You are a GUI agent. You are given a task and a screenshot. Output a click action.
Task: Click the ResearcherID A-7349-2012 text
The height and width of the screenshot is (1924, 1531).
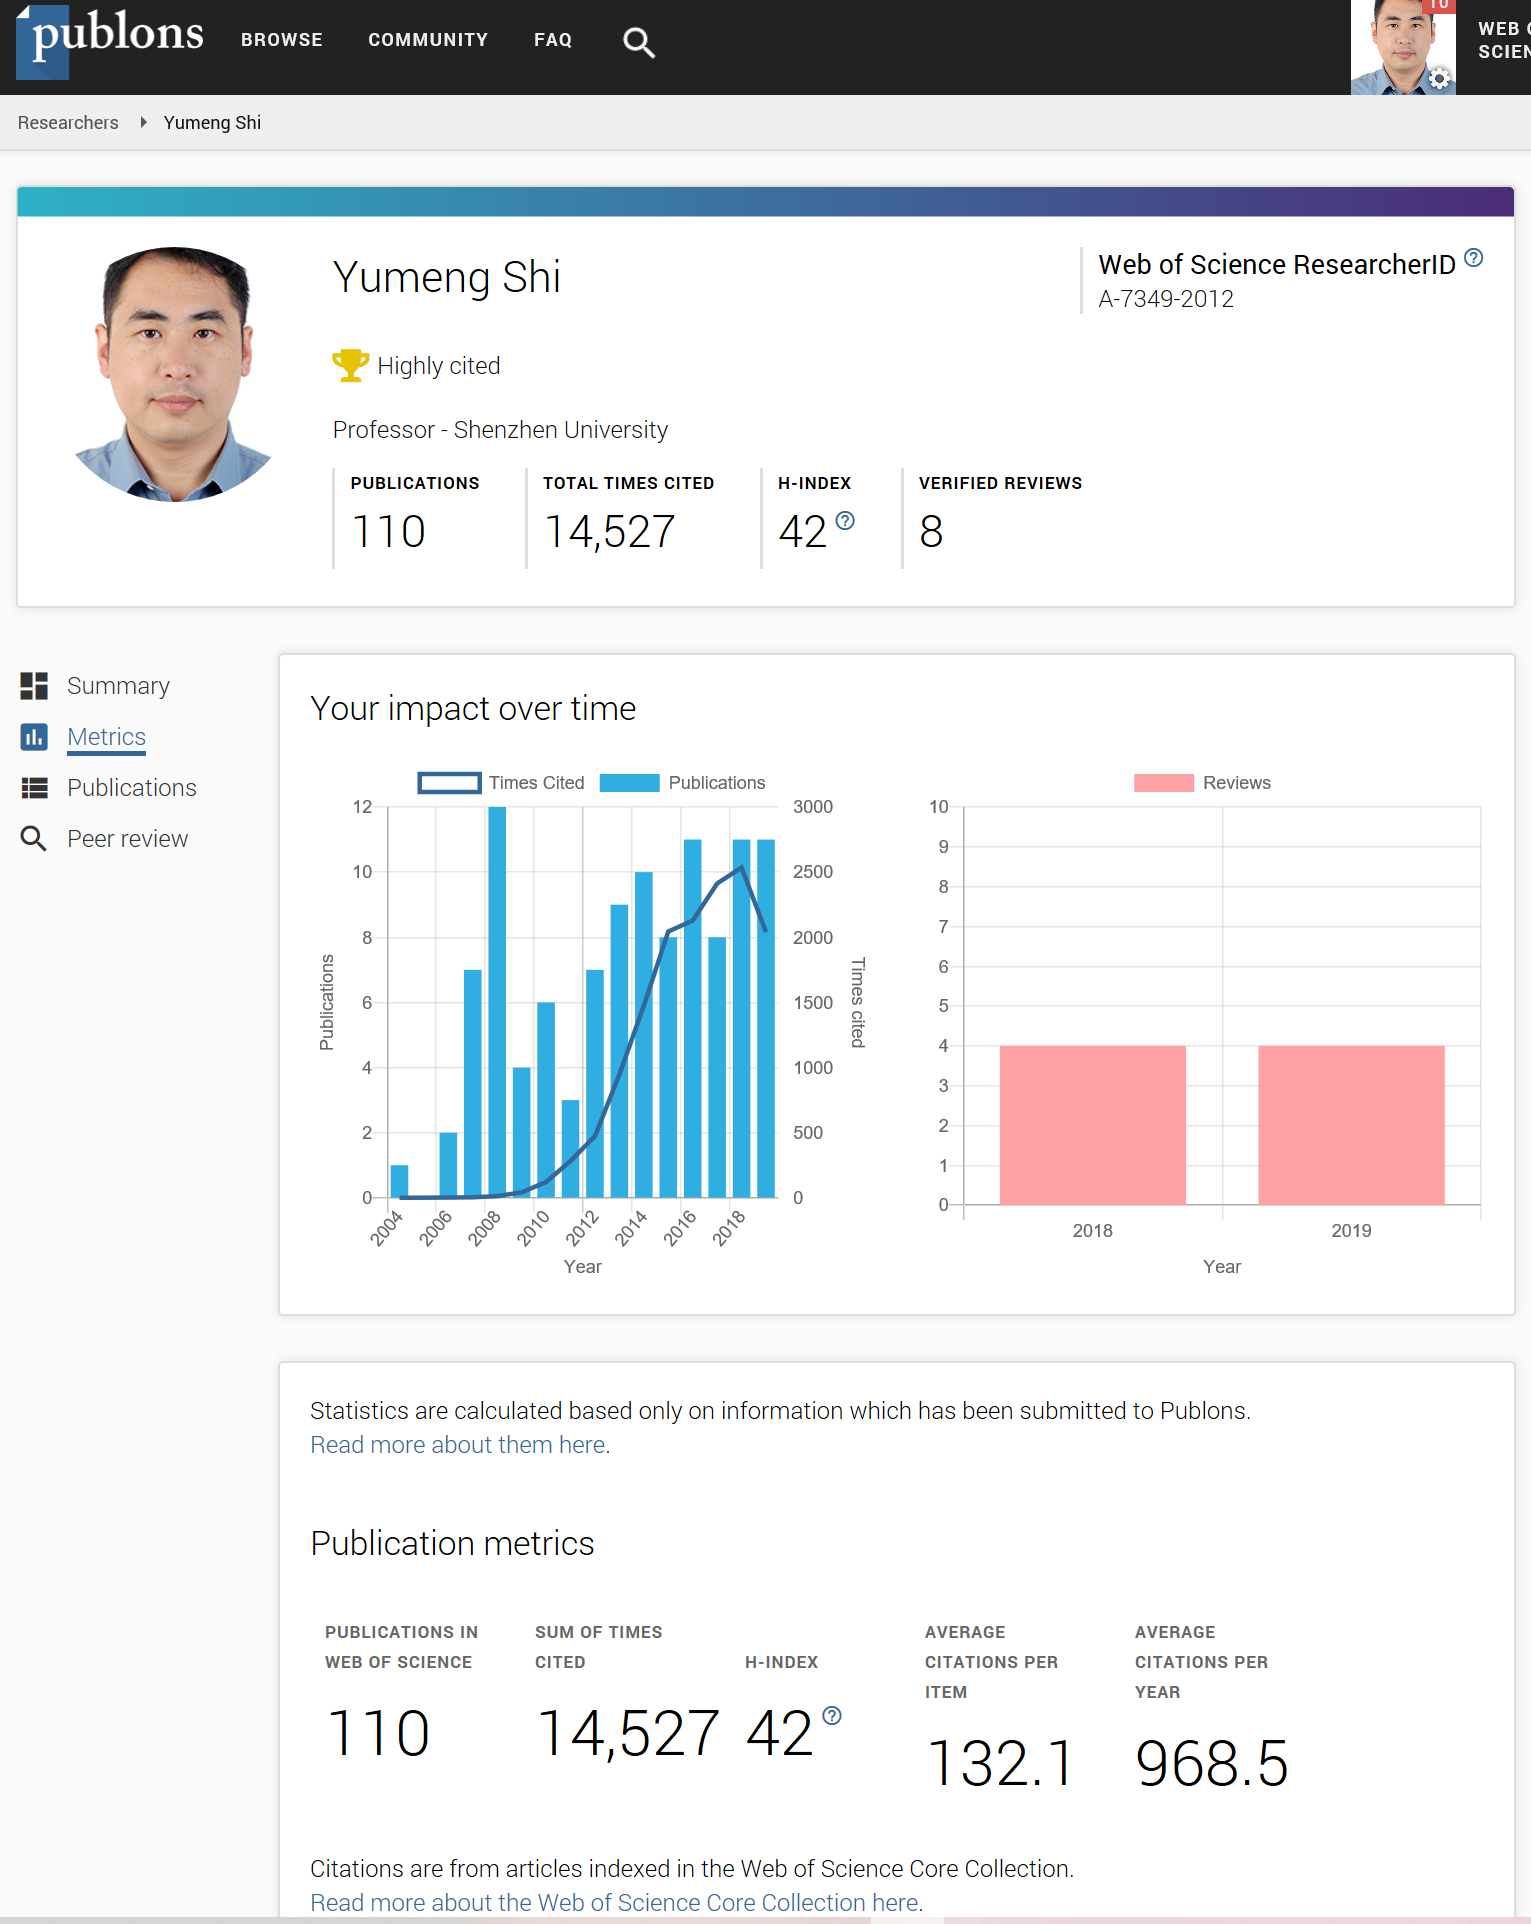pyautogui.click(x=1166, y=299)
